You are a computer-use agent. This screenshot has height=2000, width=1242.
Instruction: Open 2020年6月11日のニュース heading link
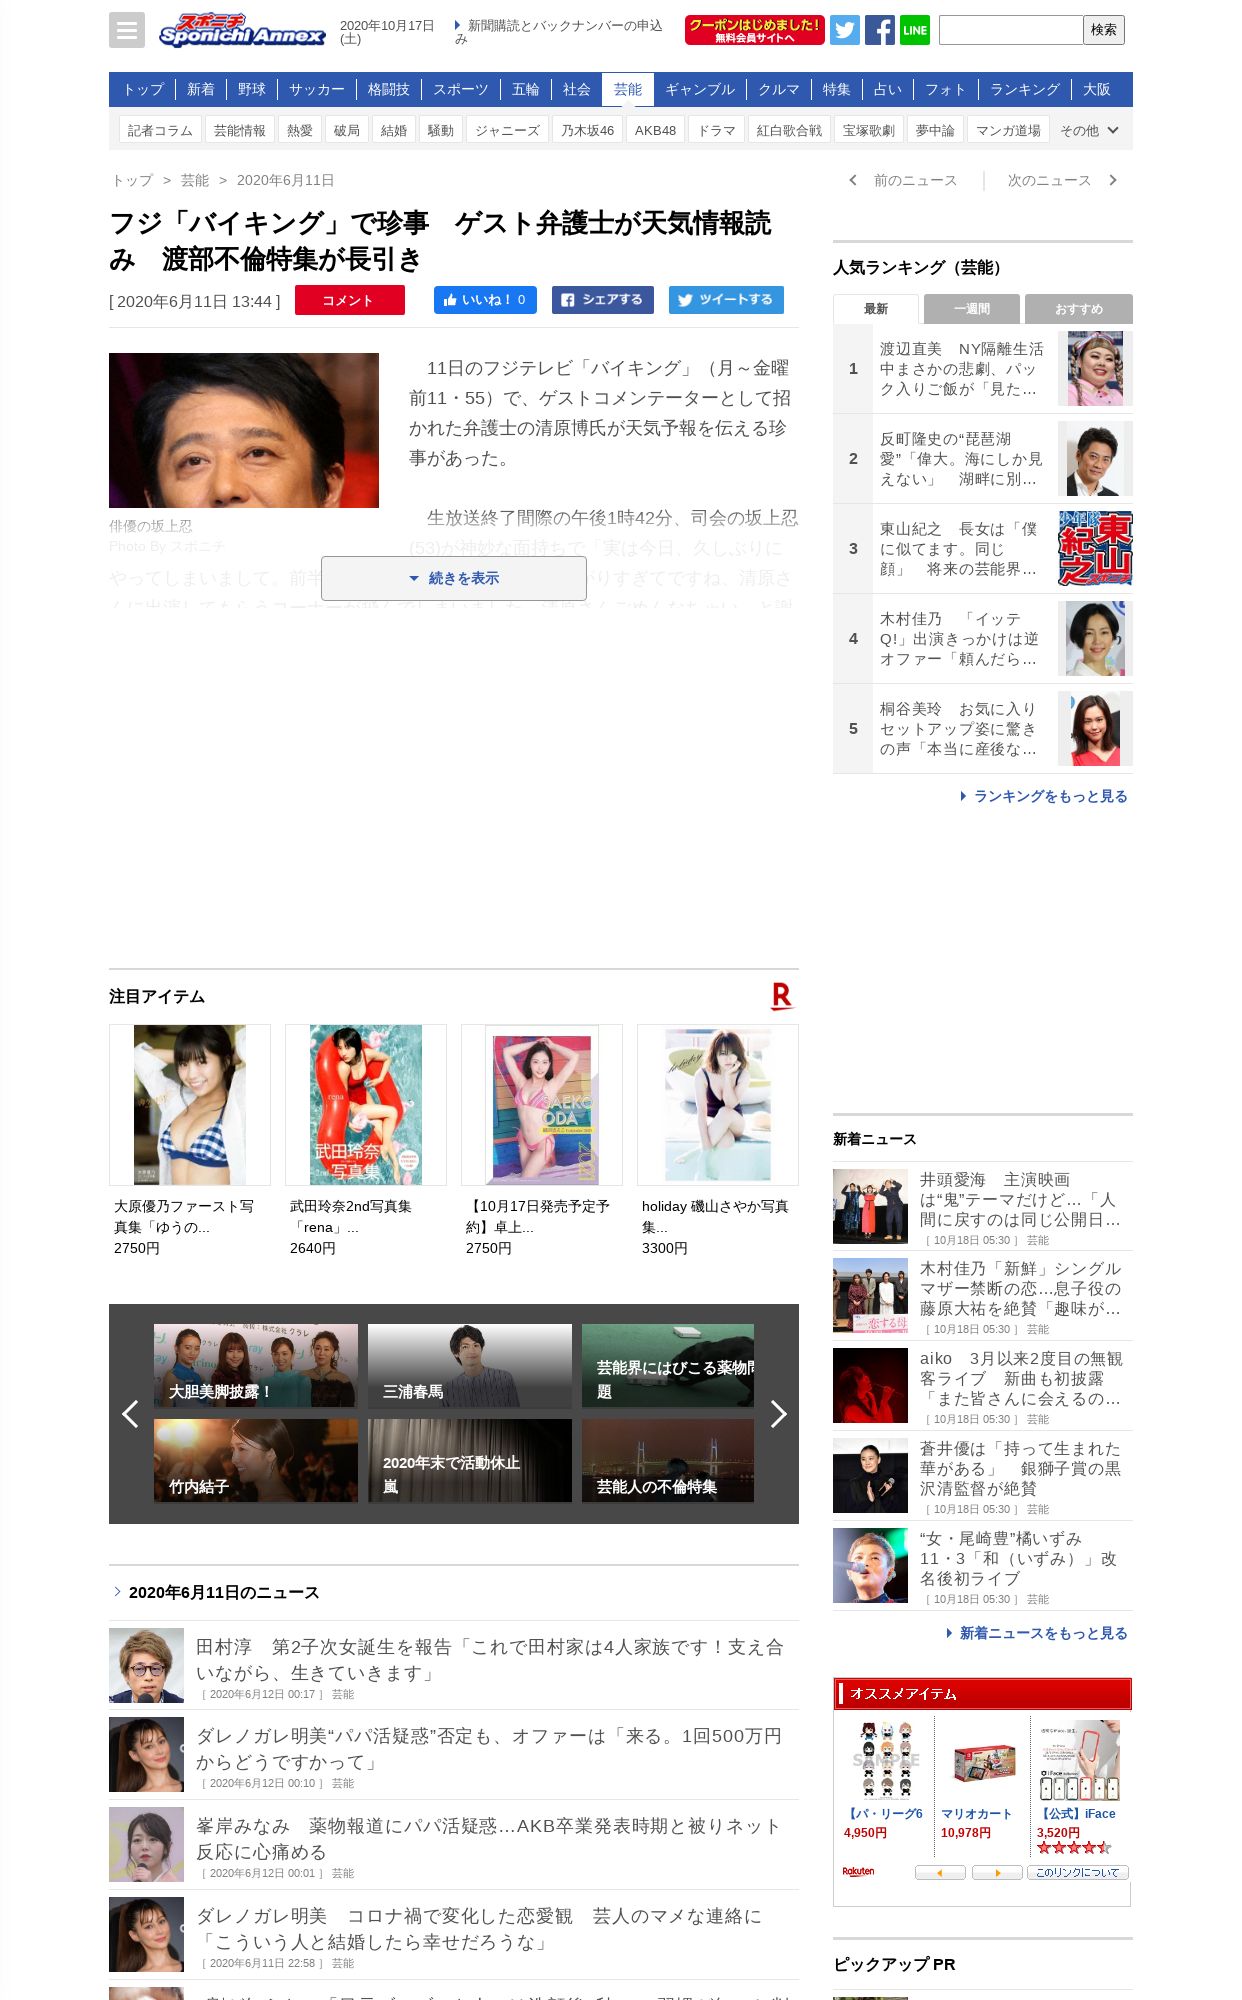(224, 1592)
